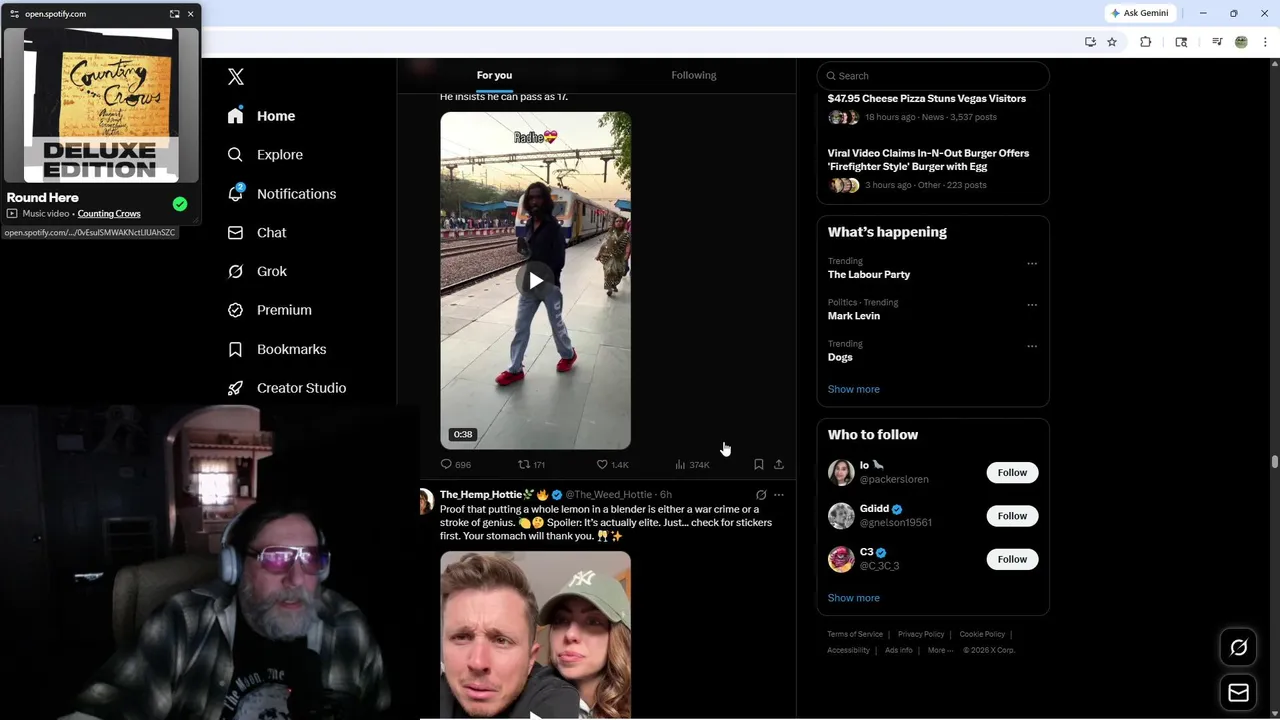The width and height of the screenshot is (1280, 720).
Task: Follow Gdidd @gnelson19561
Action: (1012, 516)
